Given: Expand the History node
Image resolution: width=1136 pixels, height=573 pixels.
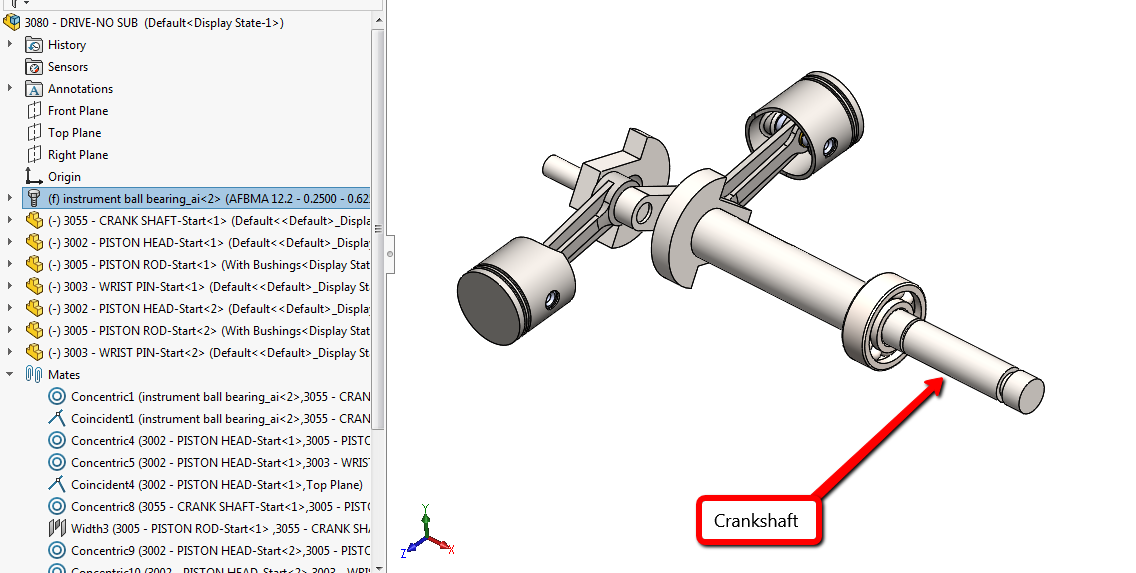Looking at the screenshot, I should coord(9,44).
